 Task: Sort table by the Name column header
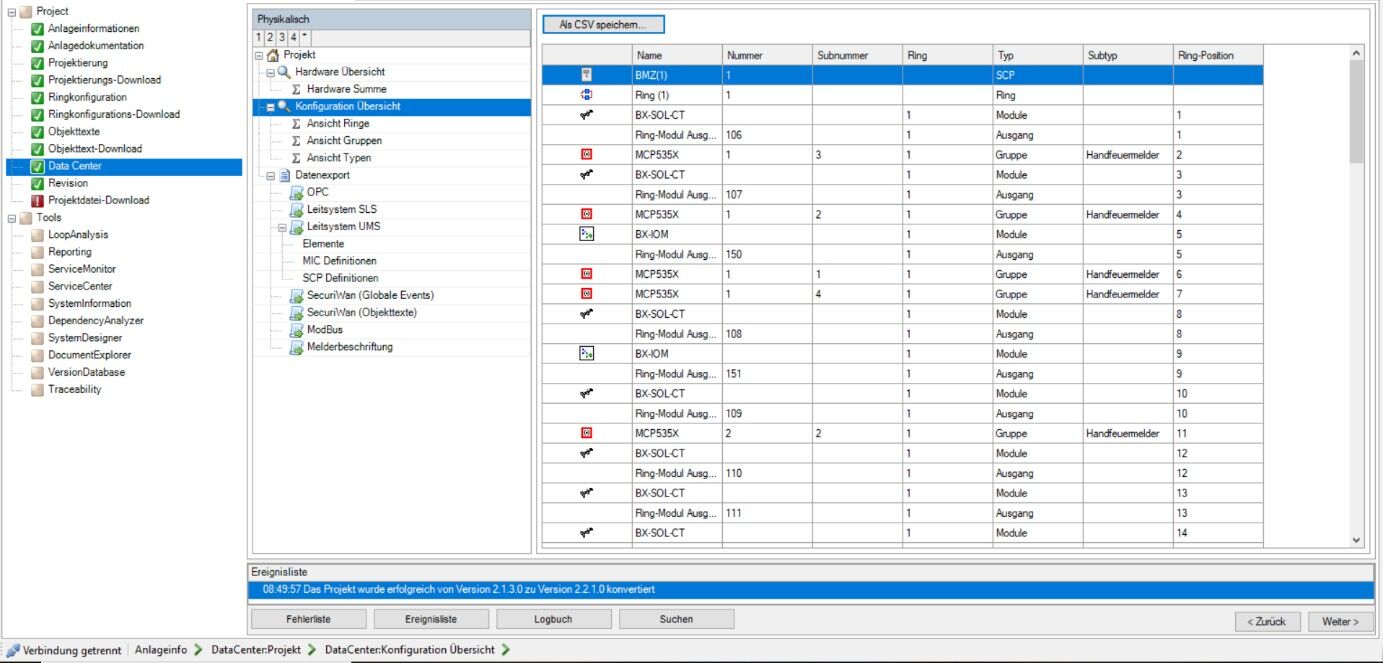(677, 56)
